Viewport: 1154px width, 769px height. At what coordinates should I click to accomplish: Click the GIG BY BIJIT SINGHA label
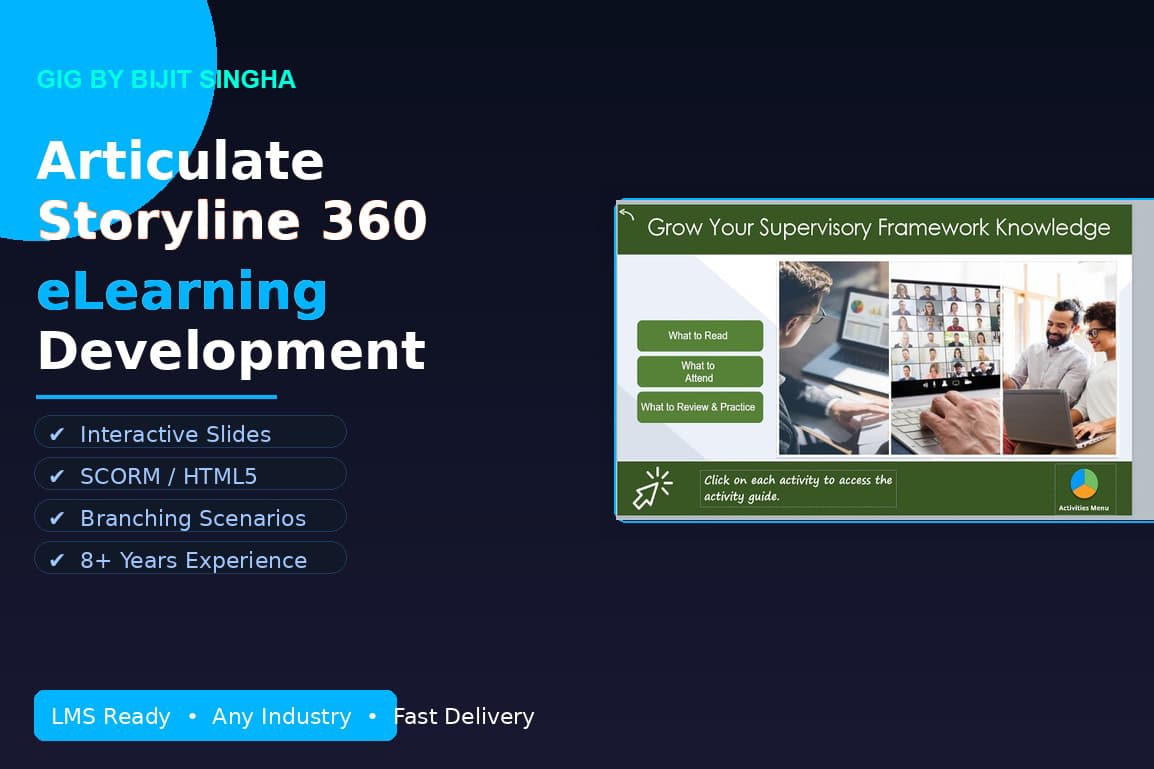coord(166,79)
